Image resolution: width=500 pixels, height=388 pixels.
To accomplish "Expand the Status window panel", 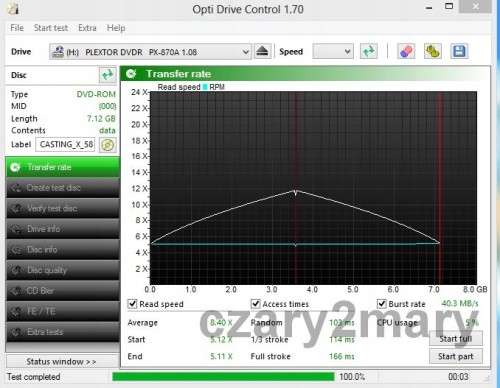I will pyautogui.click(x=62, y=361).
